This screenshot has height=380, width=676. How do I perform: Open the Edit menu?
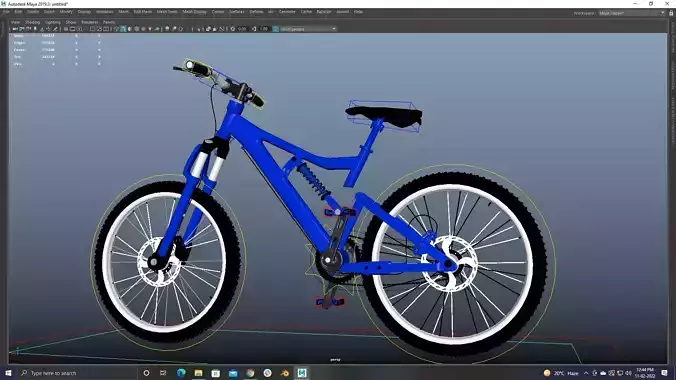click(18, 12)
